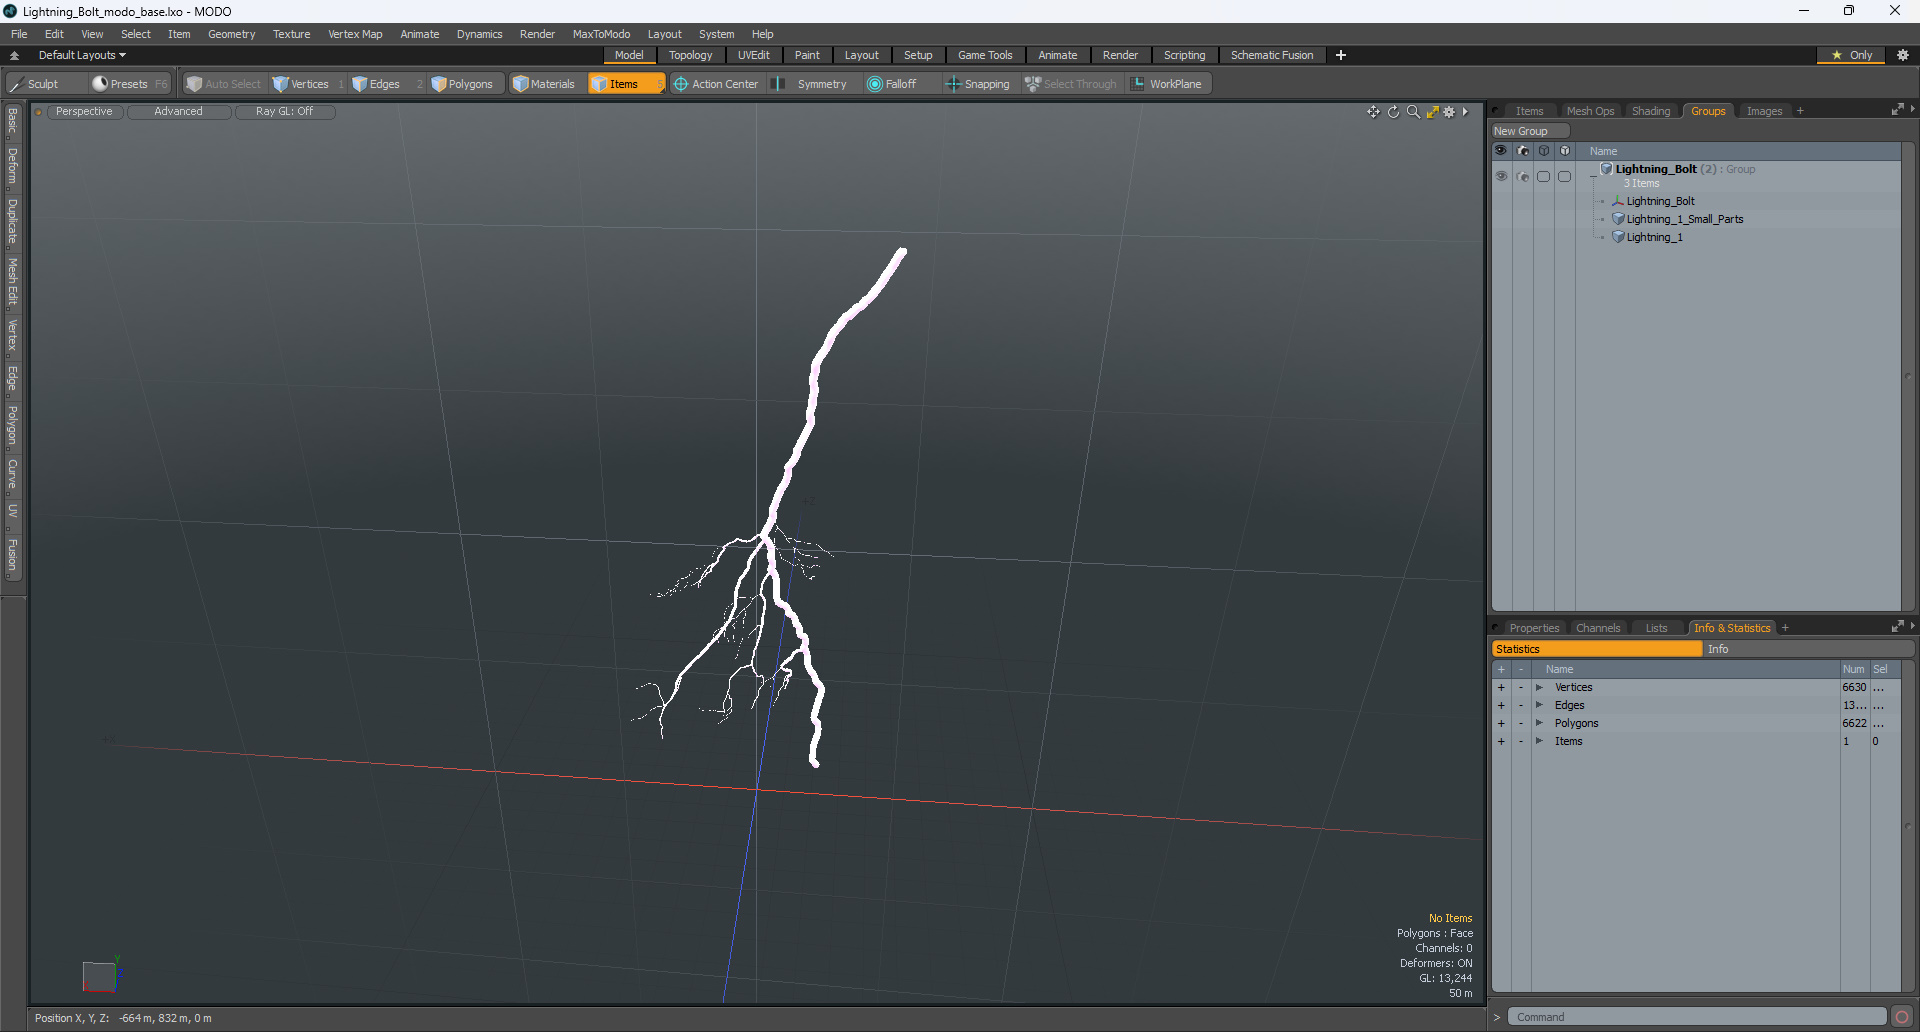
Task: Select the Lightning_1 mesh item
Action: pos(1654,237)
